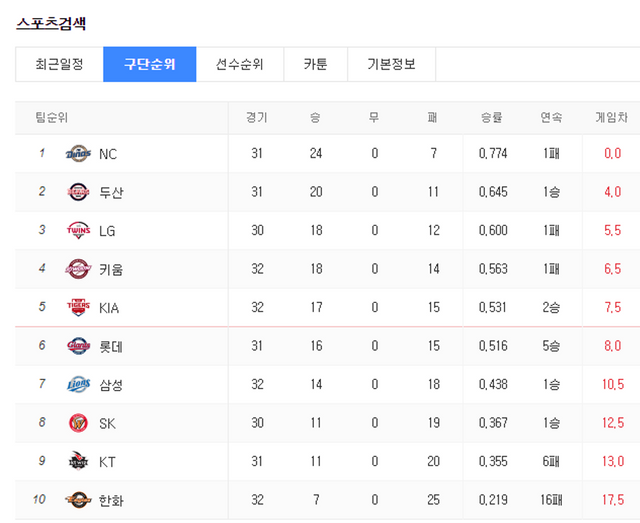Click KT streak value 6패
The width and height of the screenshot is (640, 523).
[x=551, y=461]
